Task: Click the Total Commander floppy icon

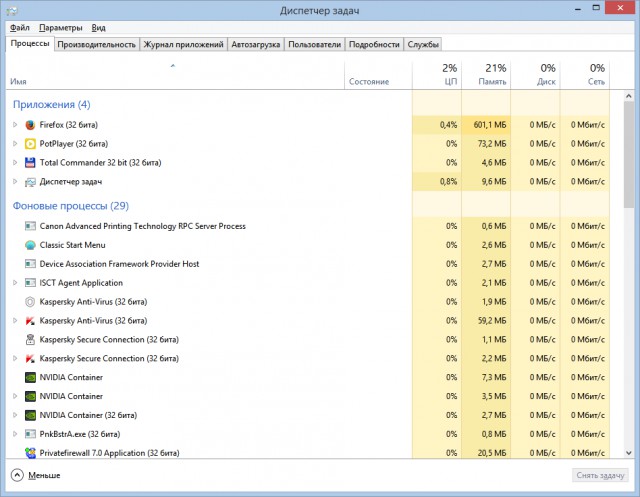Action: click(x=30, y=162)
